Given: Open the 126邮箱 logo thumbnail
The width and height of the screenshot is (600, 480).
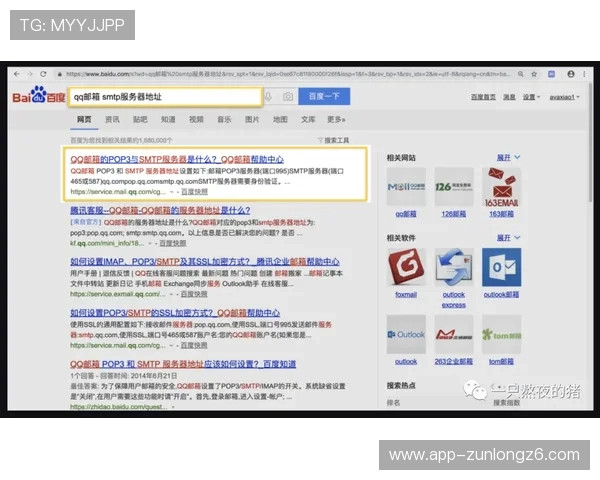Looking at the screenshot, I should (454, 186).
